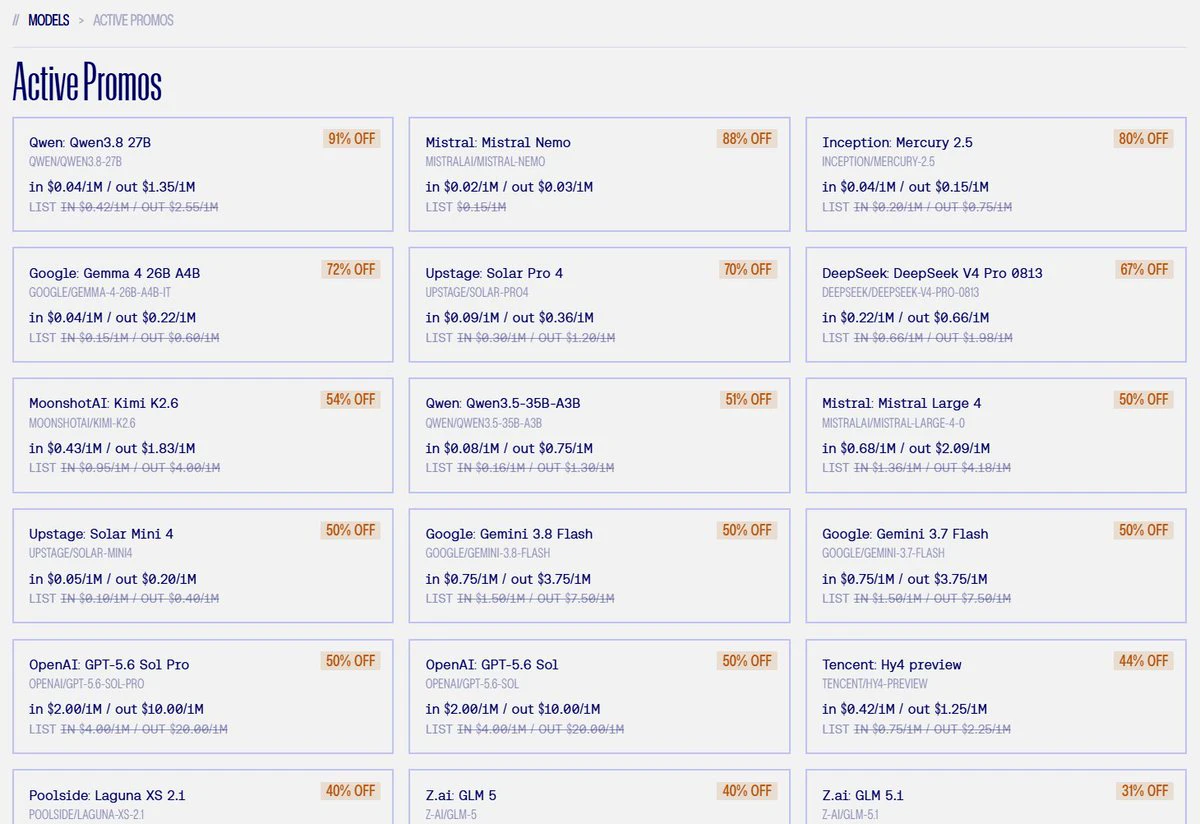Open the Qwen: Qwen3.5-35B-A3B card
Screen dimensions: 1200x824
(600, 436)
